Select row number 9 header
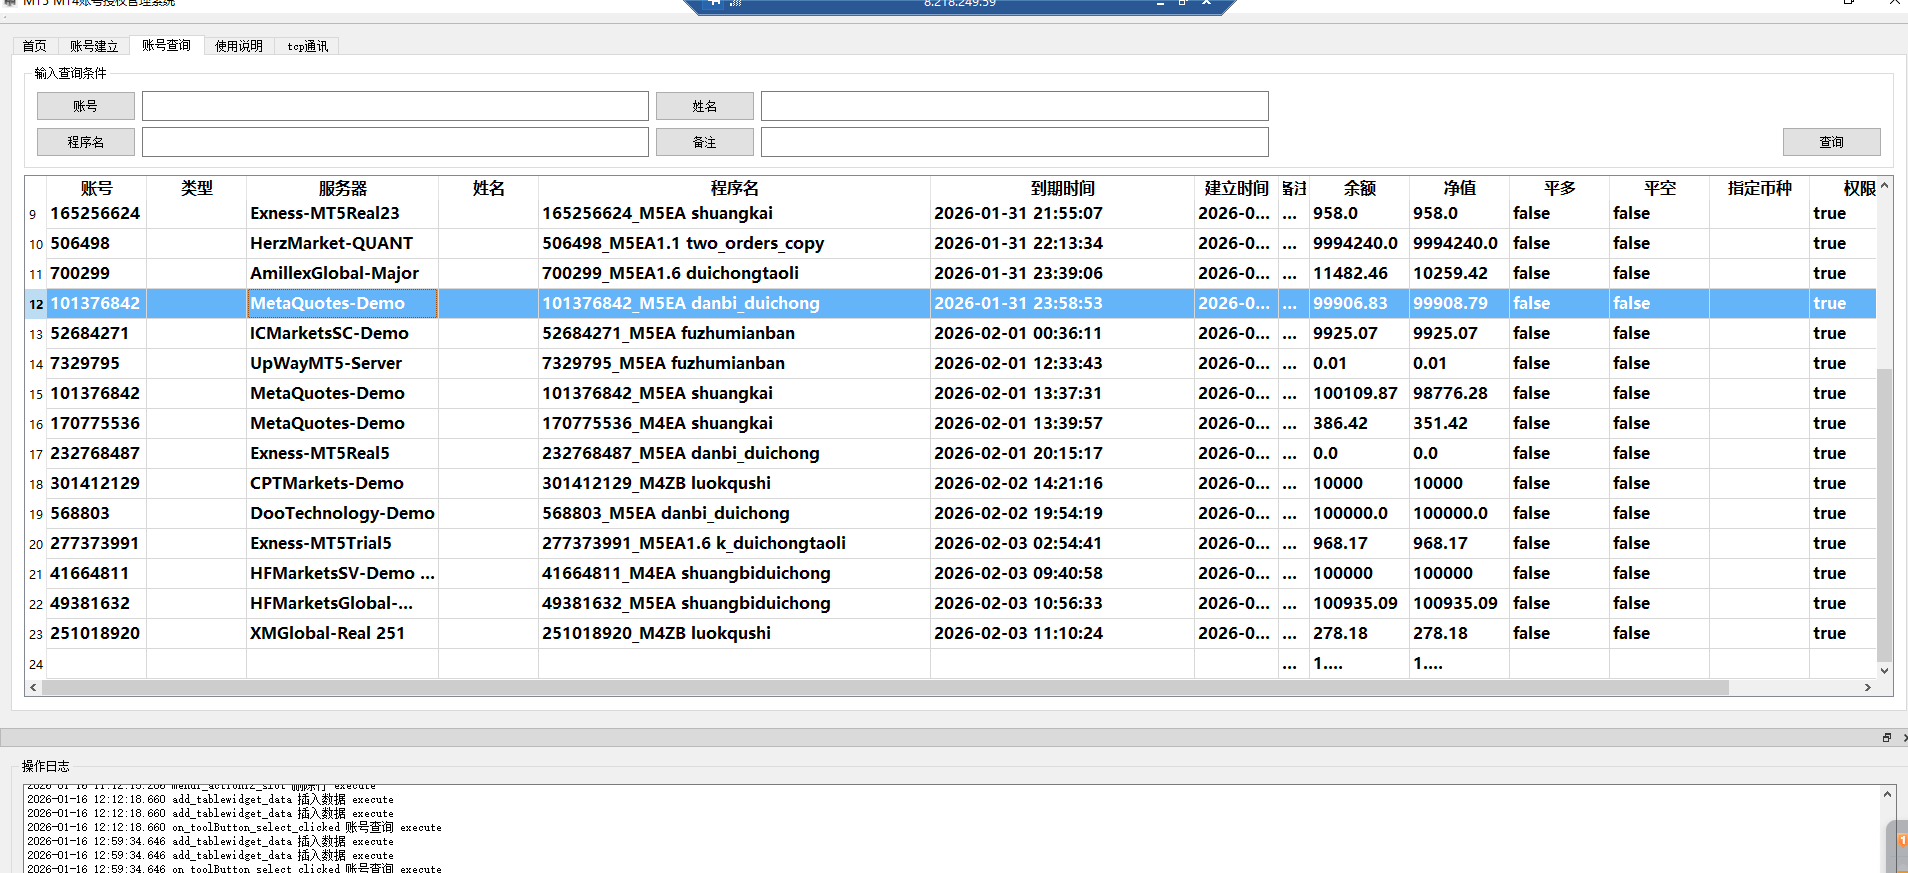1908x873 pixels. click(35, 214)
